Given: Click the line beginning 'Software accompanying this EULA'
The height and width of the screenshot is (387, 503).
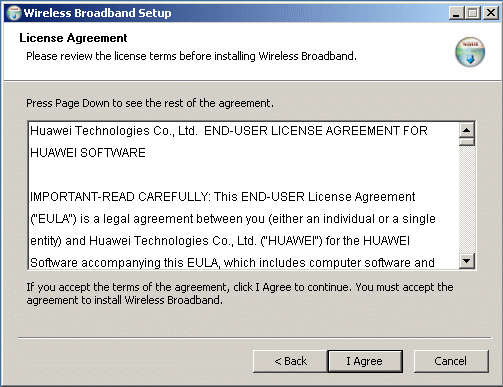Looking at the screenshot, I should (x=232, y=263).
